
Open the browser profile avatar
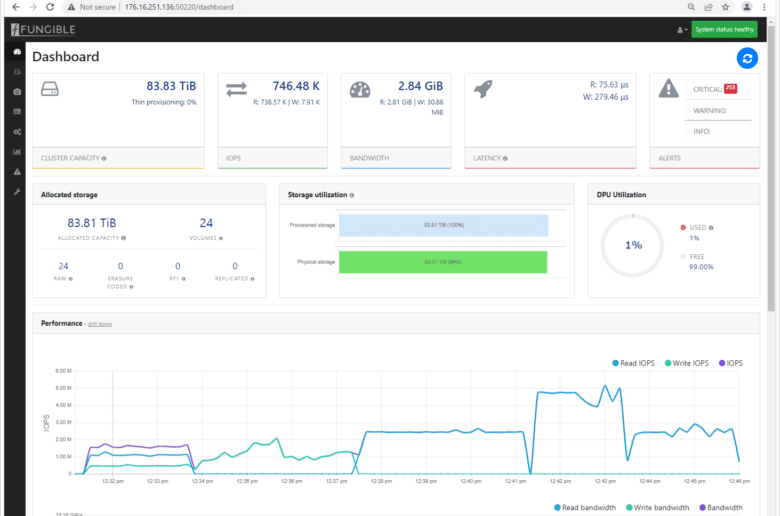[x=747, y=7]
